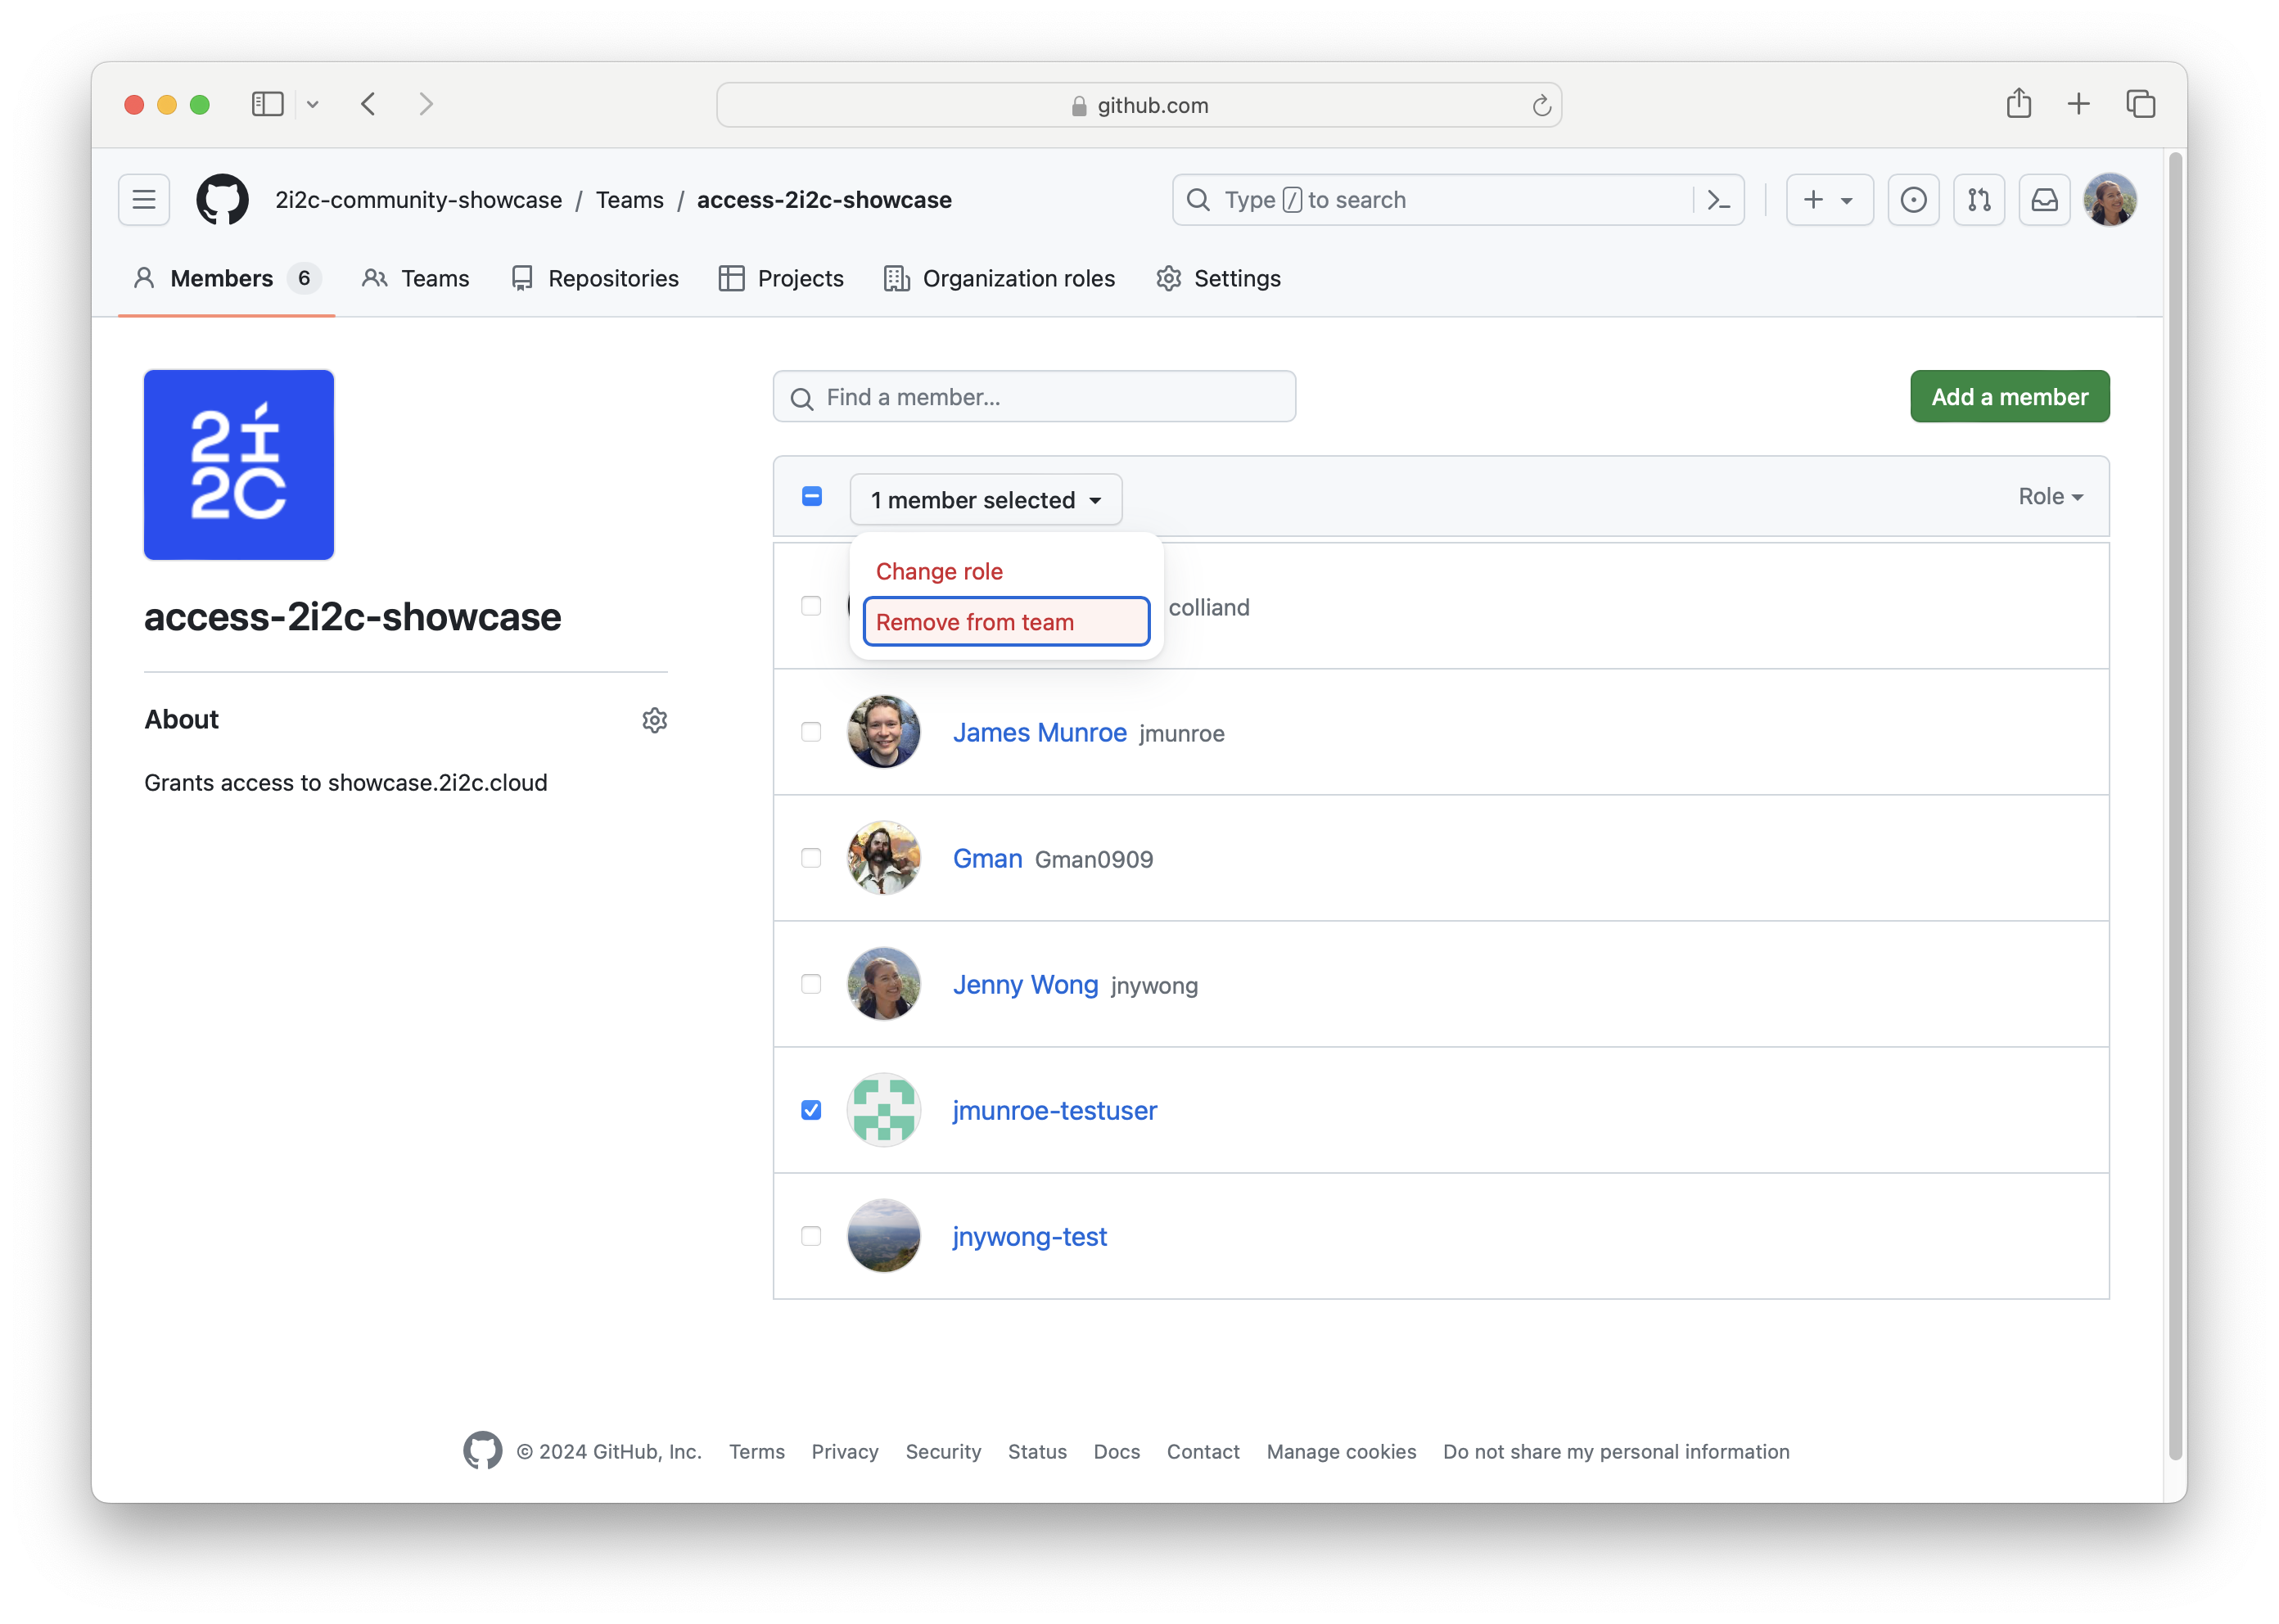Click the Add a member button
Image resolution: width=2279 pixels, height=1624 pixels.
(x=2009, y=397)
